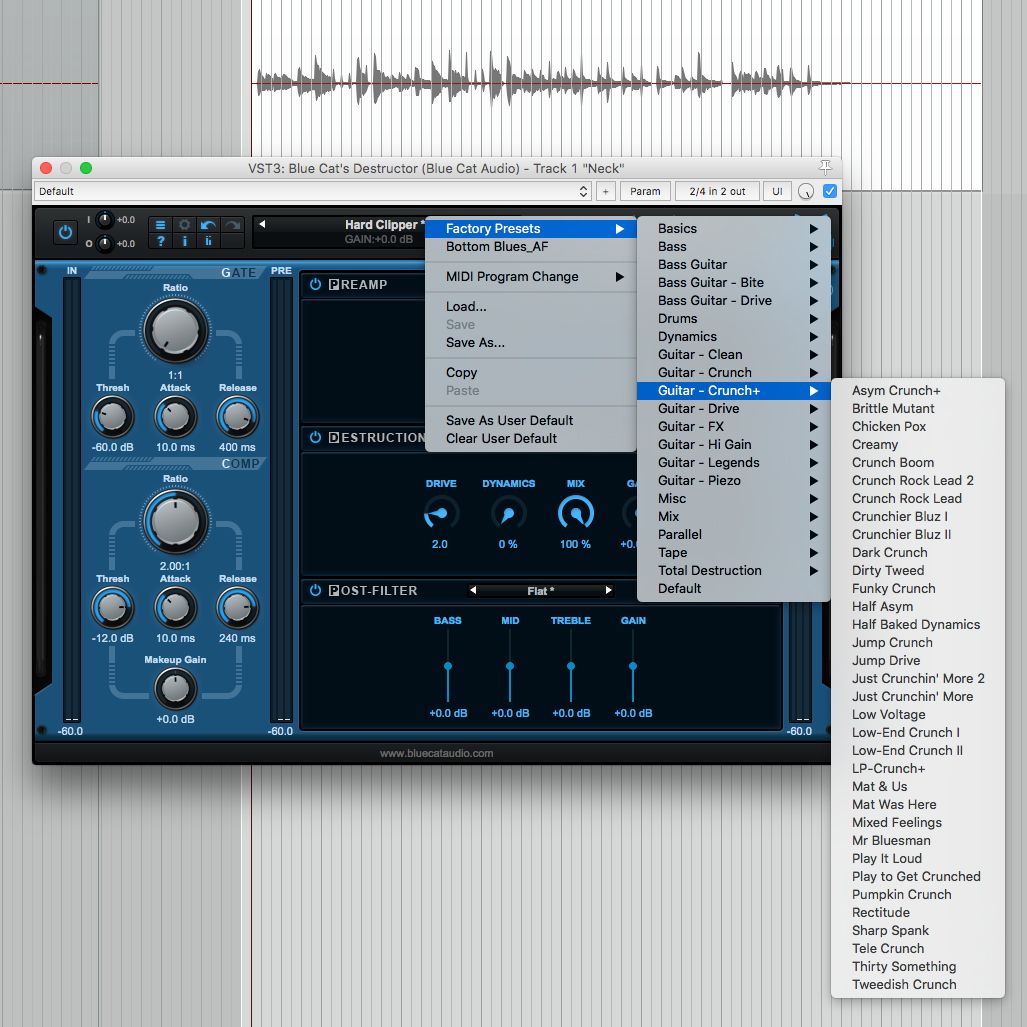The height and width of the screenshot is (1027, 1027).
Task: Click the preset list hamburger icon
Action: click(161, 223)
